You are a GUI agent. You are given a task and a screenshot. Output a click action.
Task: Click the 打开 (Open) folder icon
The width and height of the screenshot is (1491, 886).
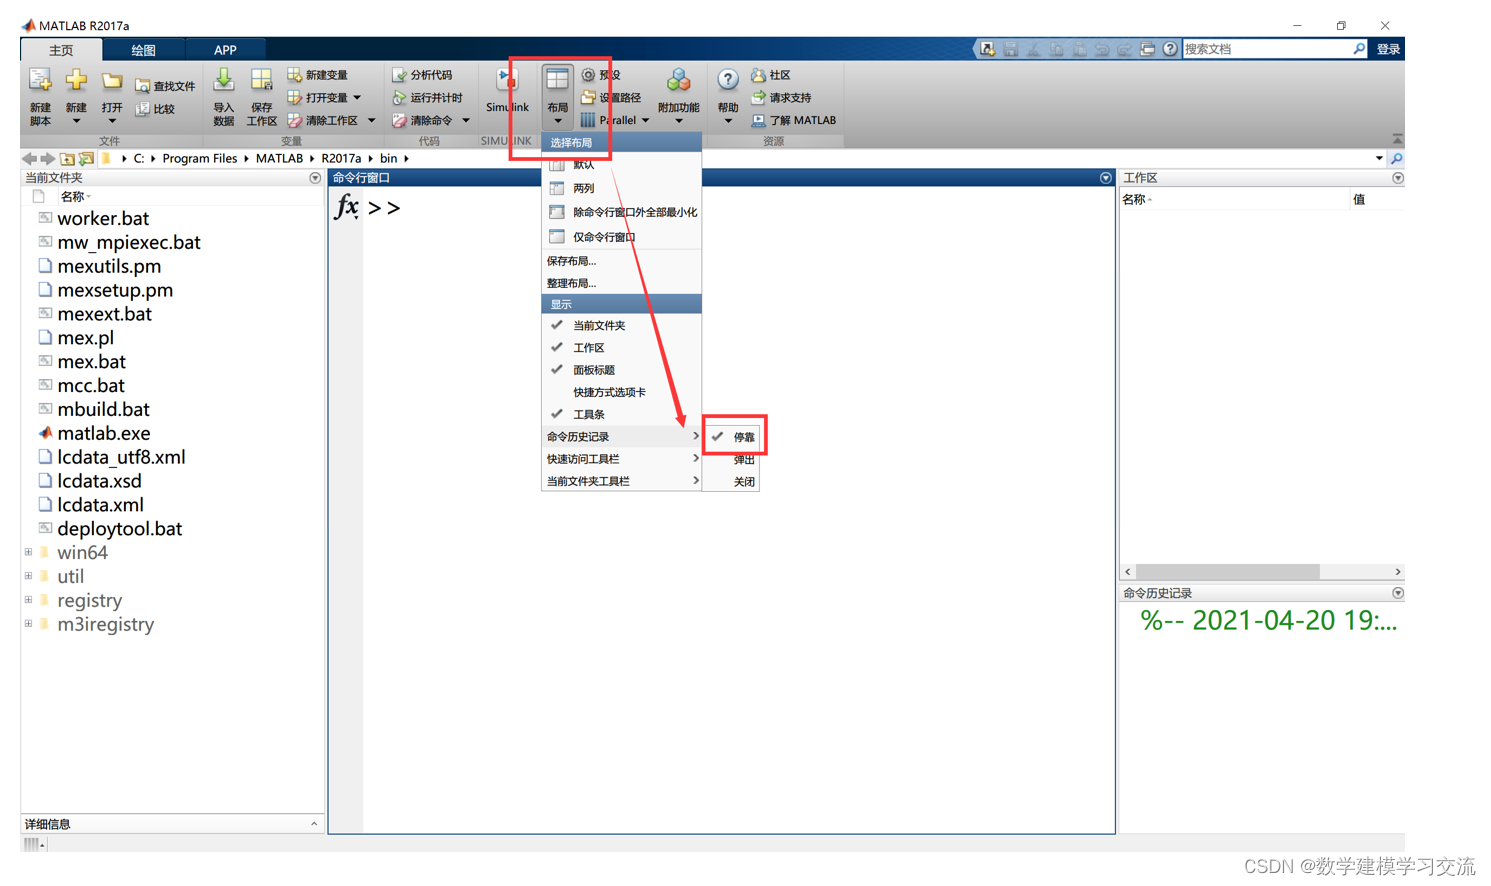pyautogui.click(x=112, y=82)
